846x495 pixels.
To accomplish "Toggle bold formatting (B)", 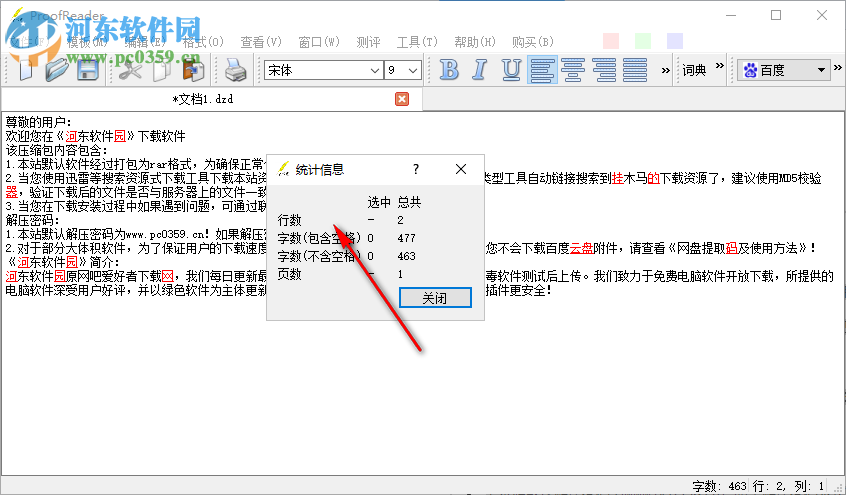I will click(x=449, y=70).
